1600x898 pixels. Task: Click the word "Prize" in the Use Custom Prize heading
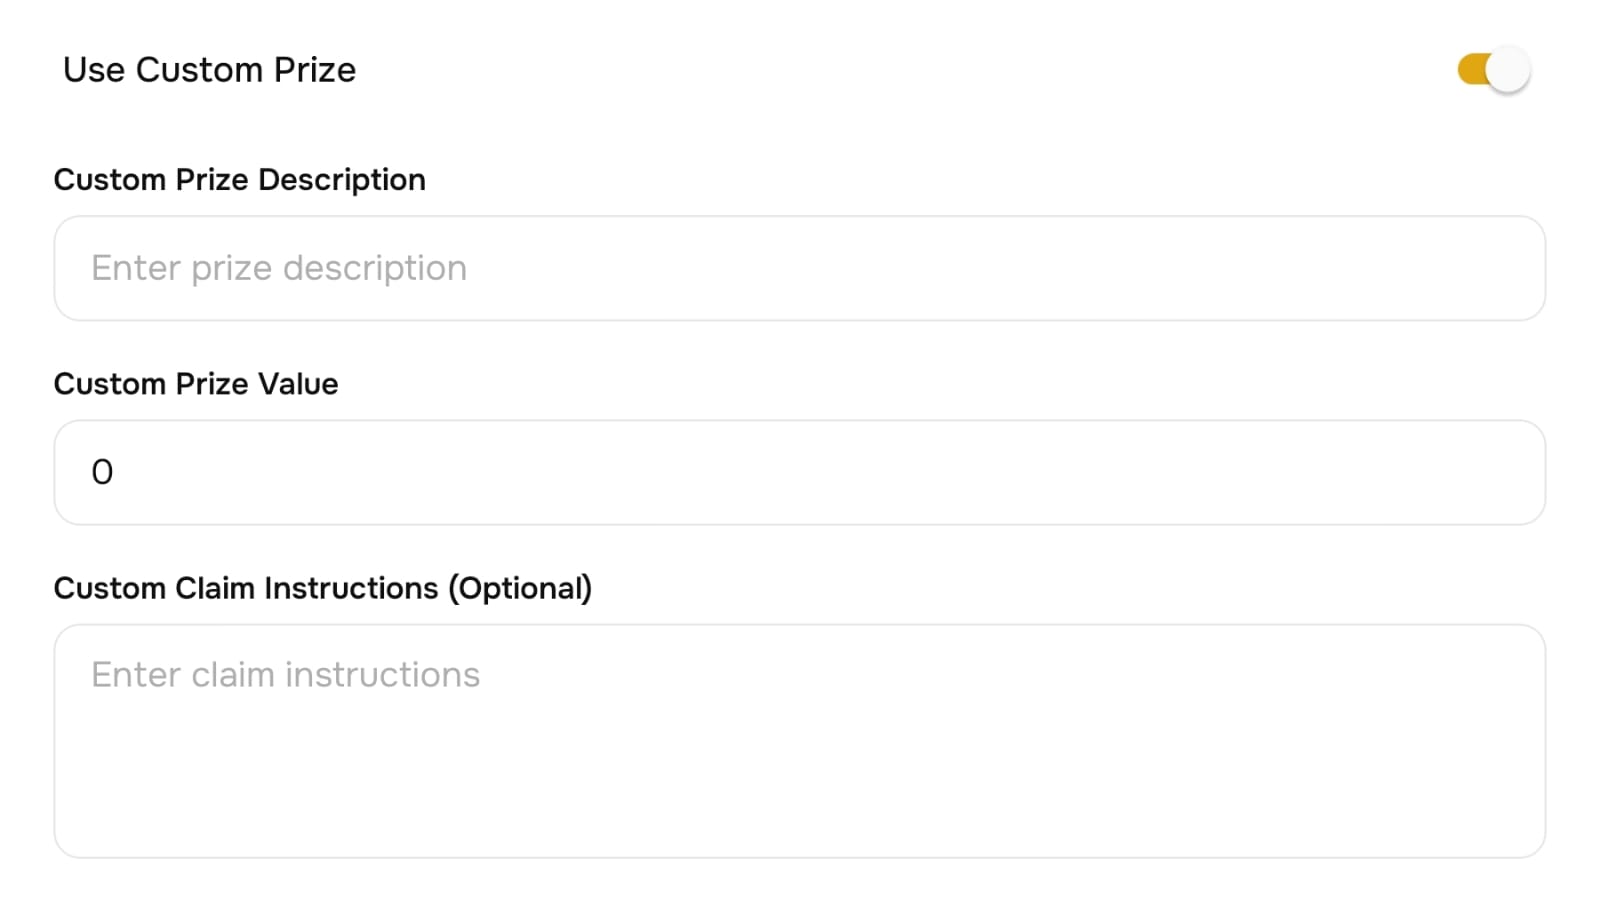point(315,70)
